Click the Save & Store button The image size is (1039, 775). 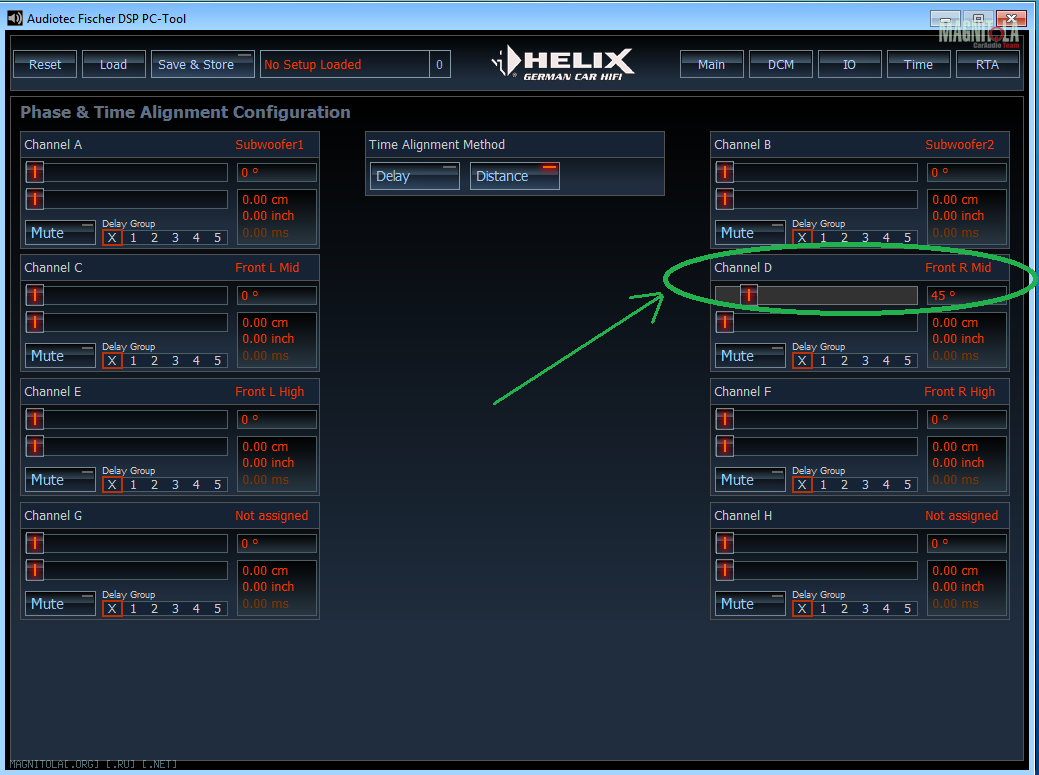tap(203, 64)
